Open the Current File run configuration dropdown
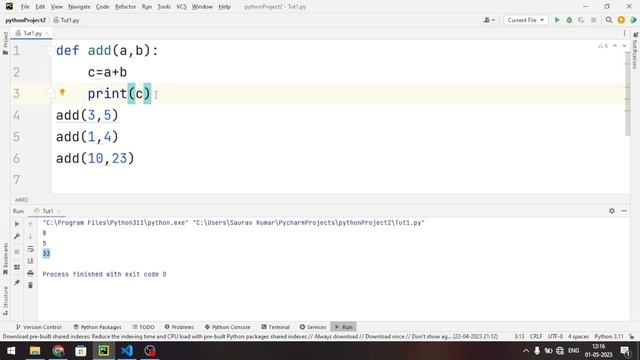Screen dimensions: 640x360 tap(526, 20)
